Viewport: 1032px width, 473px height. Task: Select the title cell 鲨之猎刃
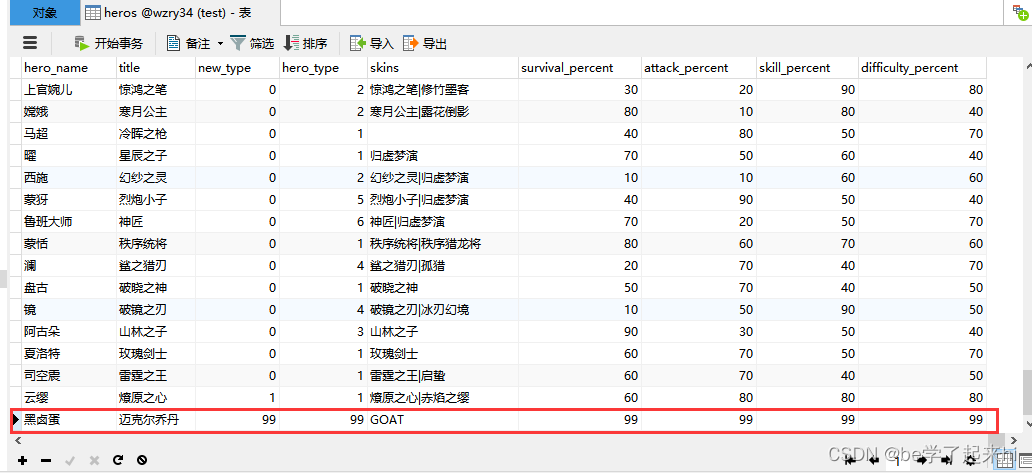[x=156, y=266]
